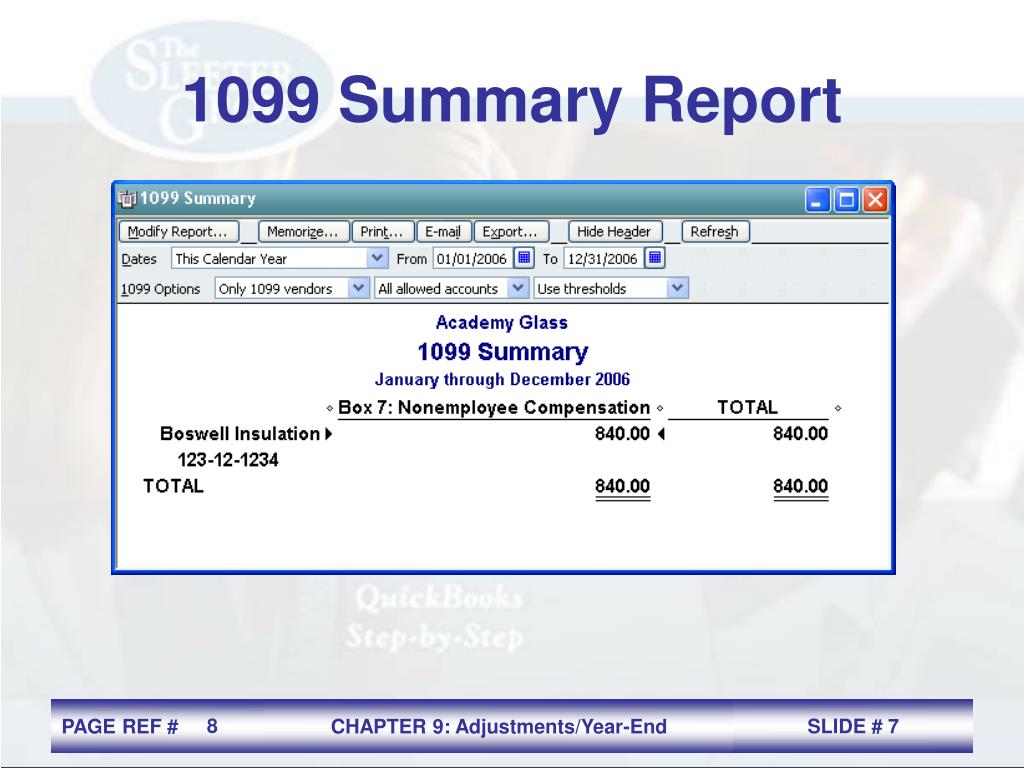Minimize the 1099 Summary window
This screenshot has height=768, width=1024.
817,199
